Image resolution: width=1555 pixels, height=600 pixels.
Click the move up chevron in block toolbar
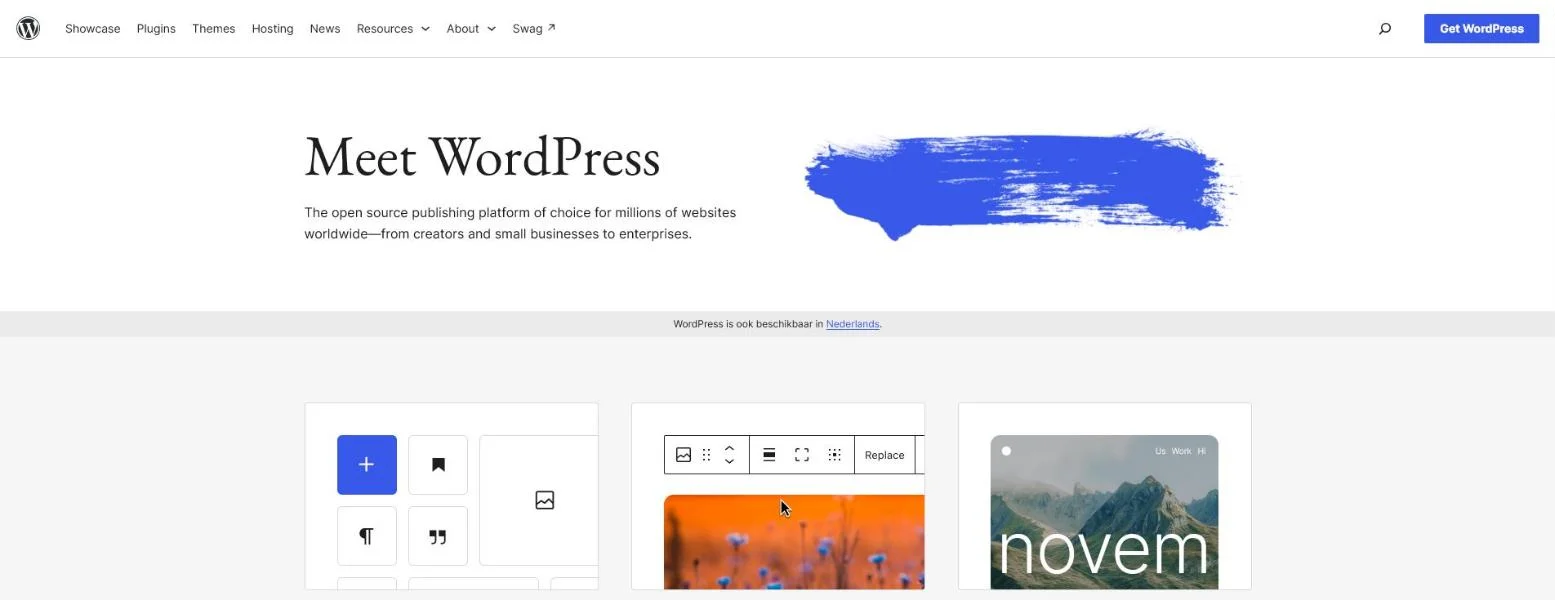(729, 448)
